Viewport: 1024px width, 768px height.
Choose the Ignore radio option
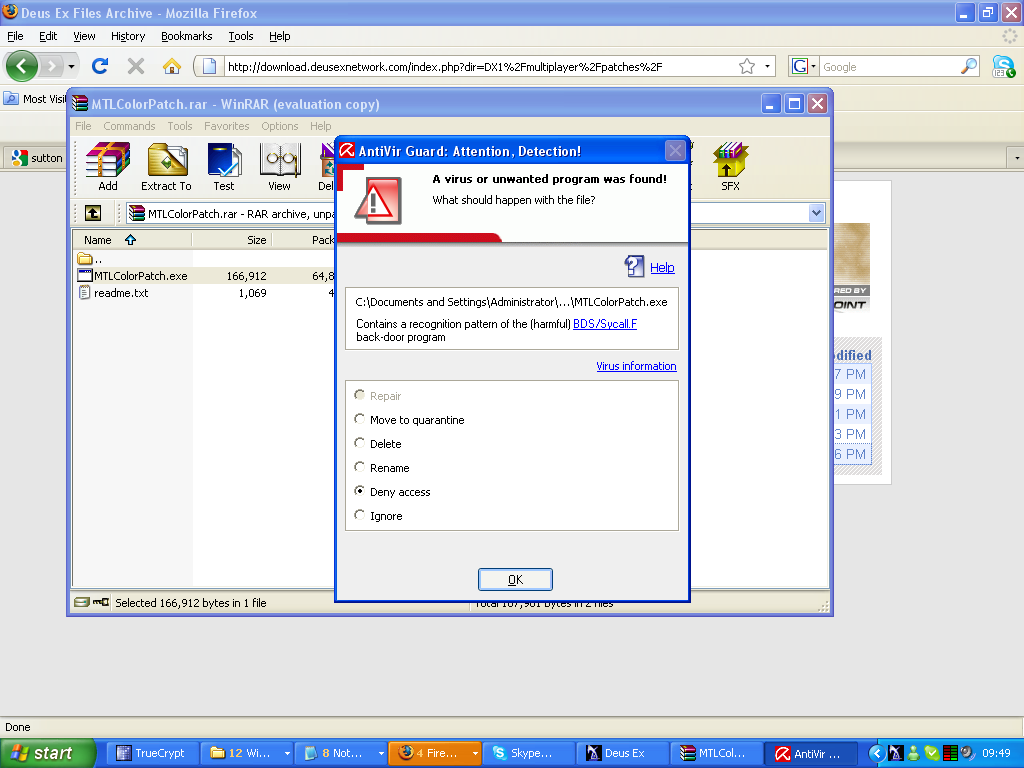coord(360,515)
